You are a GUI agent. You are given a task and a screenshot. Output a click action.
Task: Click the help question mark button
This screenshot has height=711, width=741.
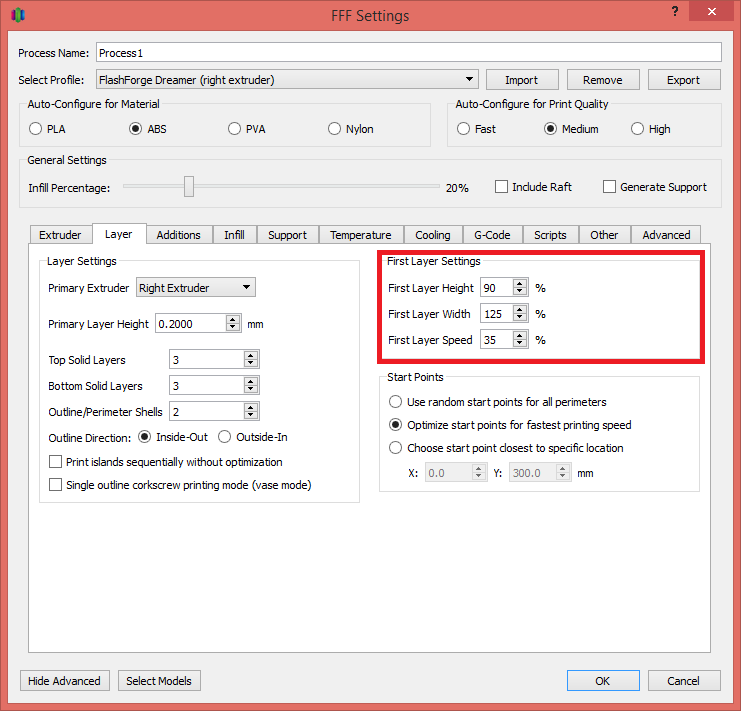pyautogui.click(x=675, y=11)
